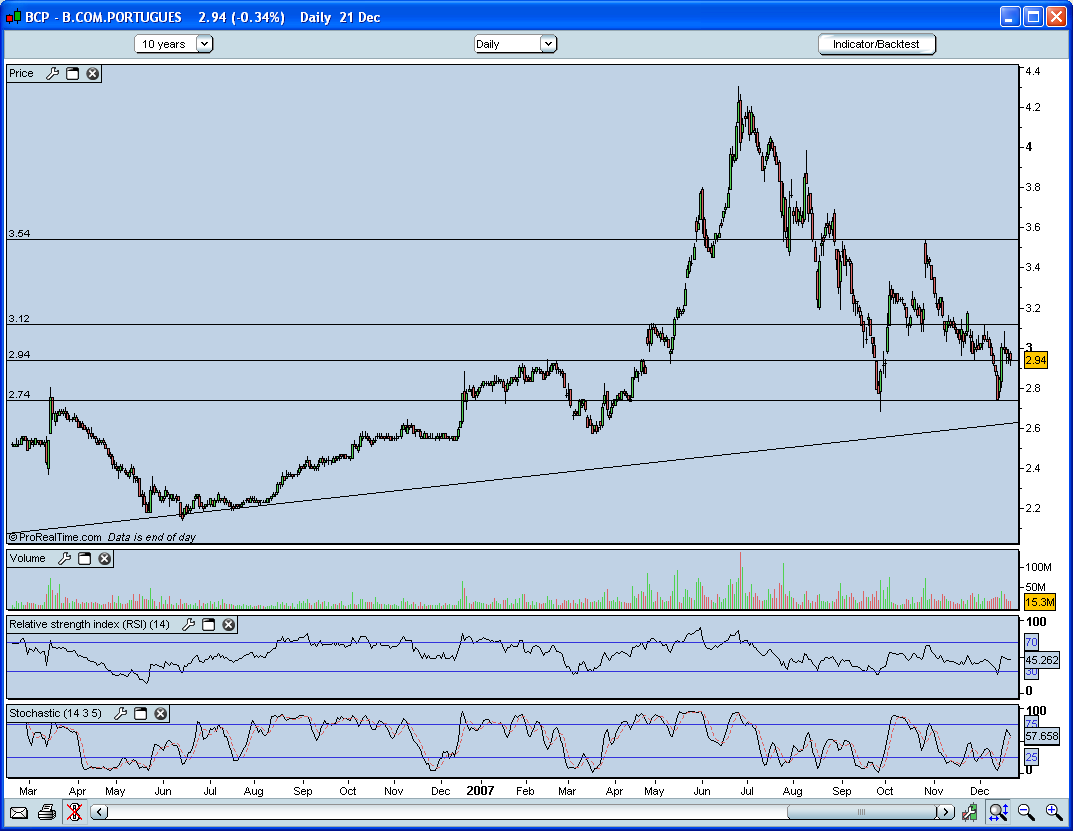Open the Daily timeframe dropdown
The image size is (1073, 831).
[x=515, y=44]
